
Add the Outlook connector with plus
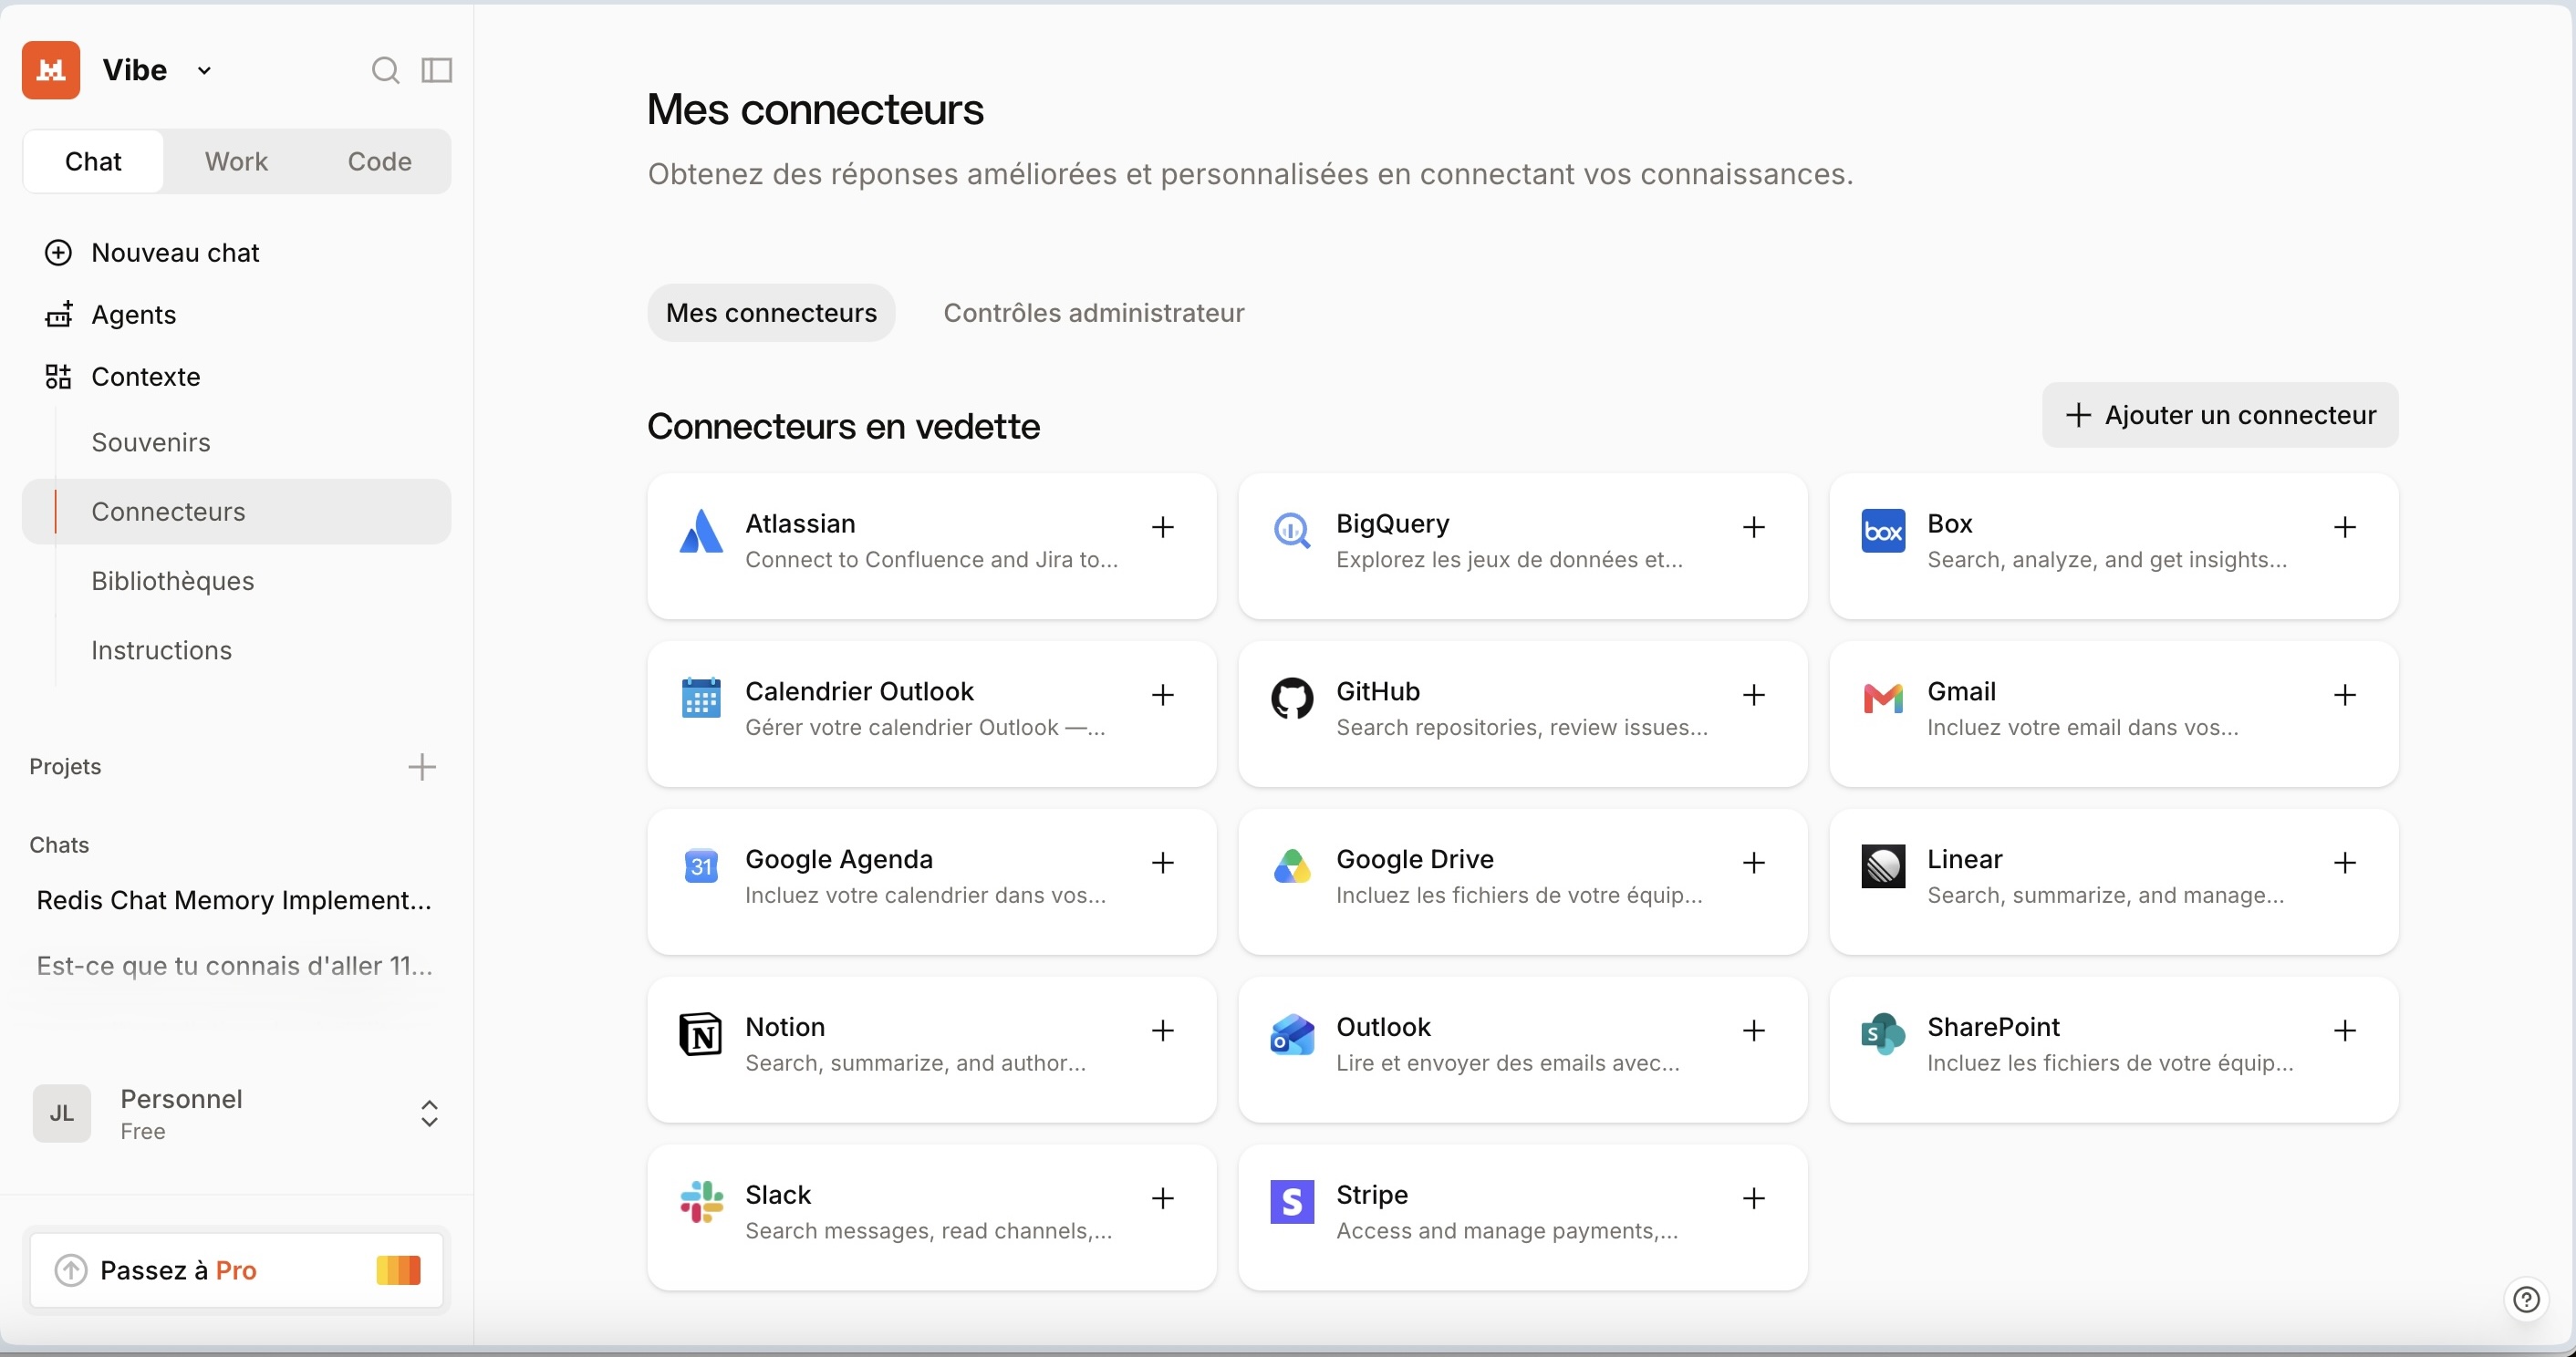pos(1753,1031)
